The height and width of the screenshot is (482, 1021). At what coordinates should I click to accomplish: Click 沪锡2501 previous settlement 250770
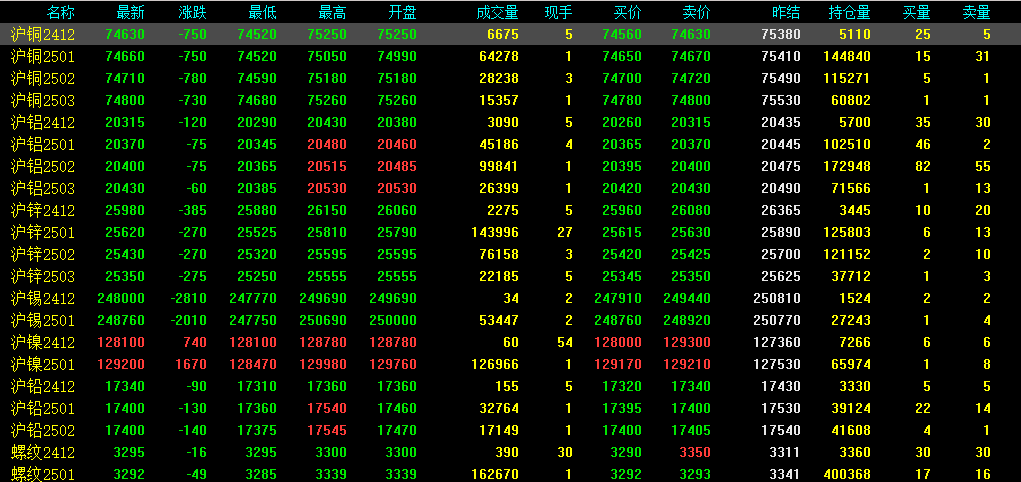tap(777, 320)
